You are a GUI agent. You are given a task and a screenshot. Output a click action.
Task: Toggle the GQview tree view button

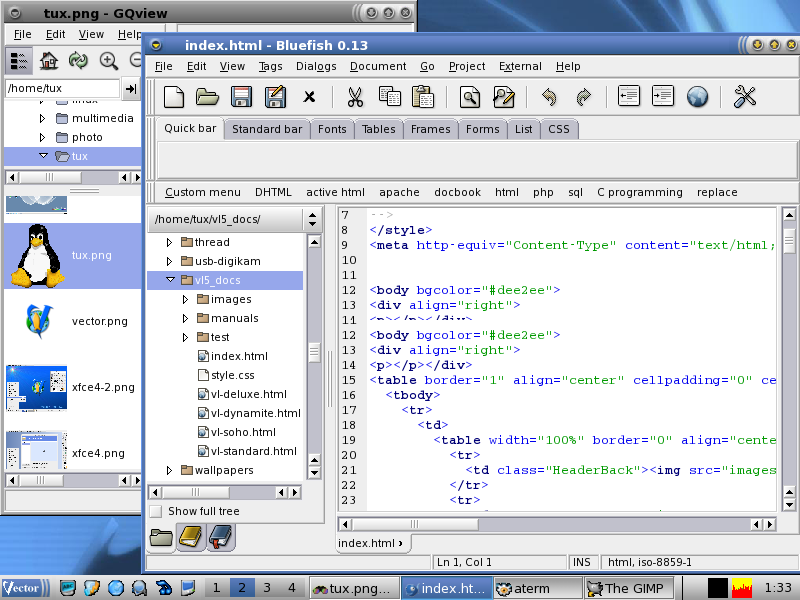point(19,61)
